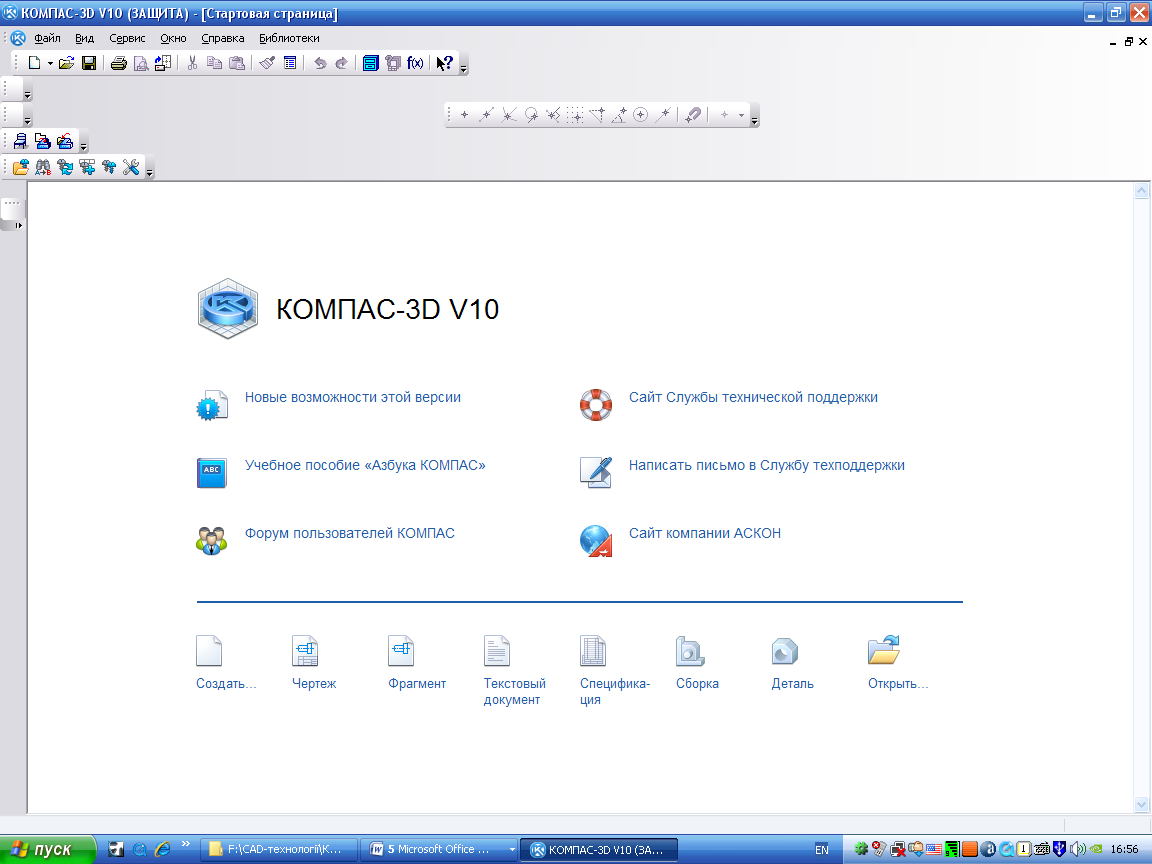The height and width of the screenshot is (864, 1152).
Task: Open Сайт компании АСКОН link
Action: [705, 533]
